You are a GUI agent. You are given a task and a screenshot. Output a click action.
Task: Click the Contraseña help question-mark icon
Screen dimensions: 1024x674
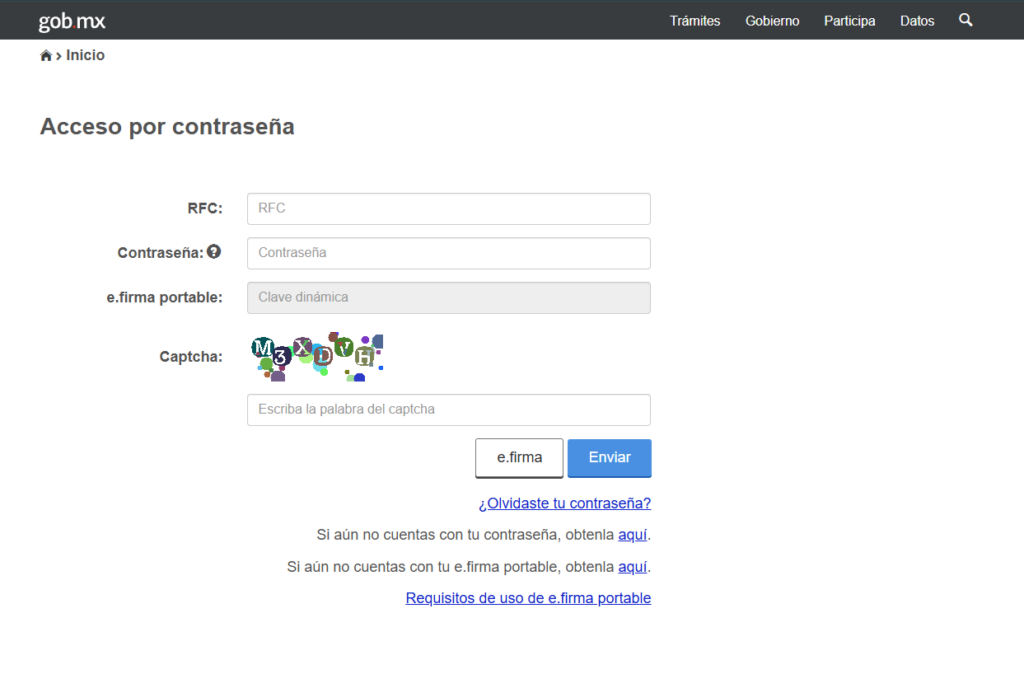pos(214,252)
